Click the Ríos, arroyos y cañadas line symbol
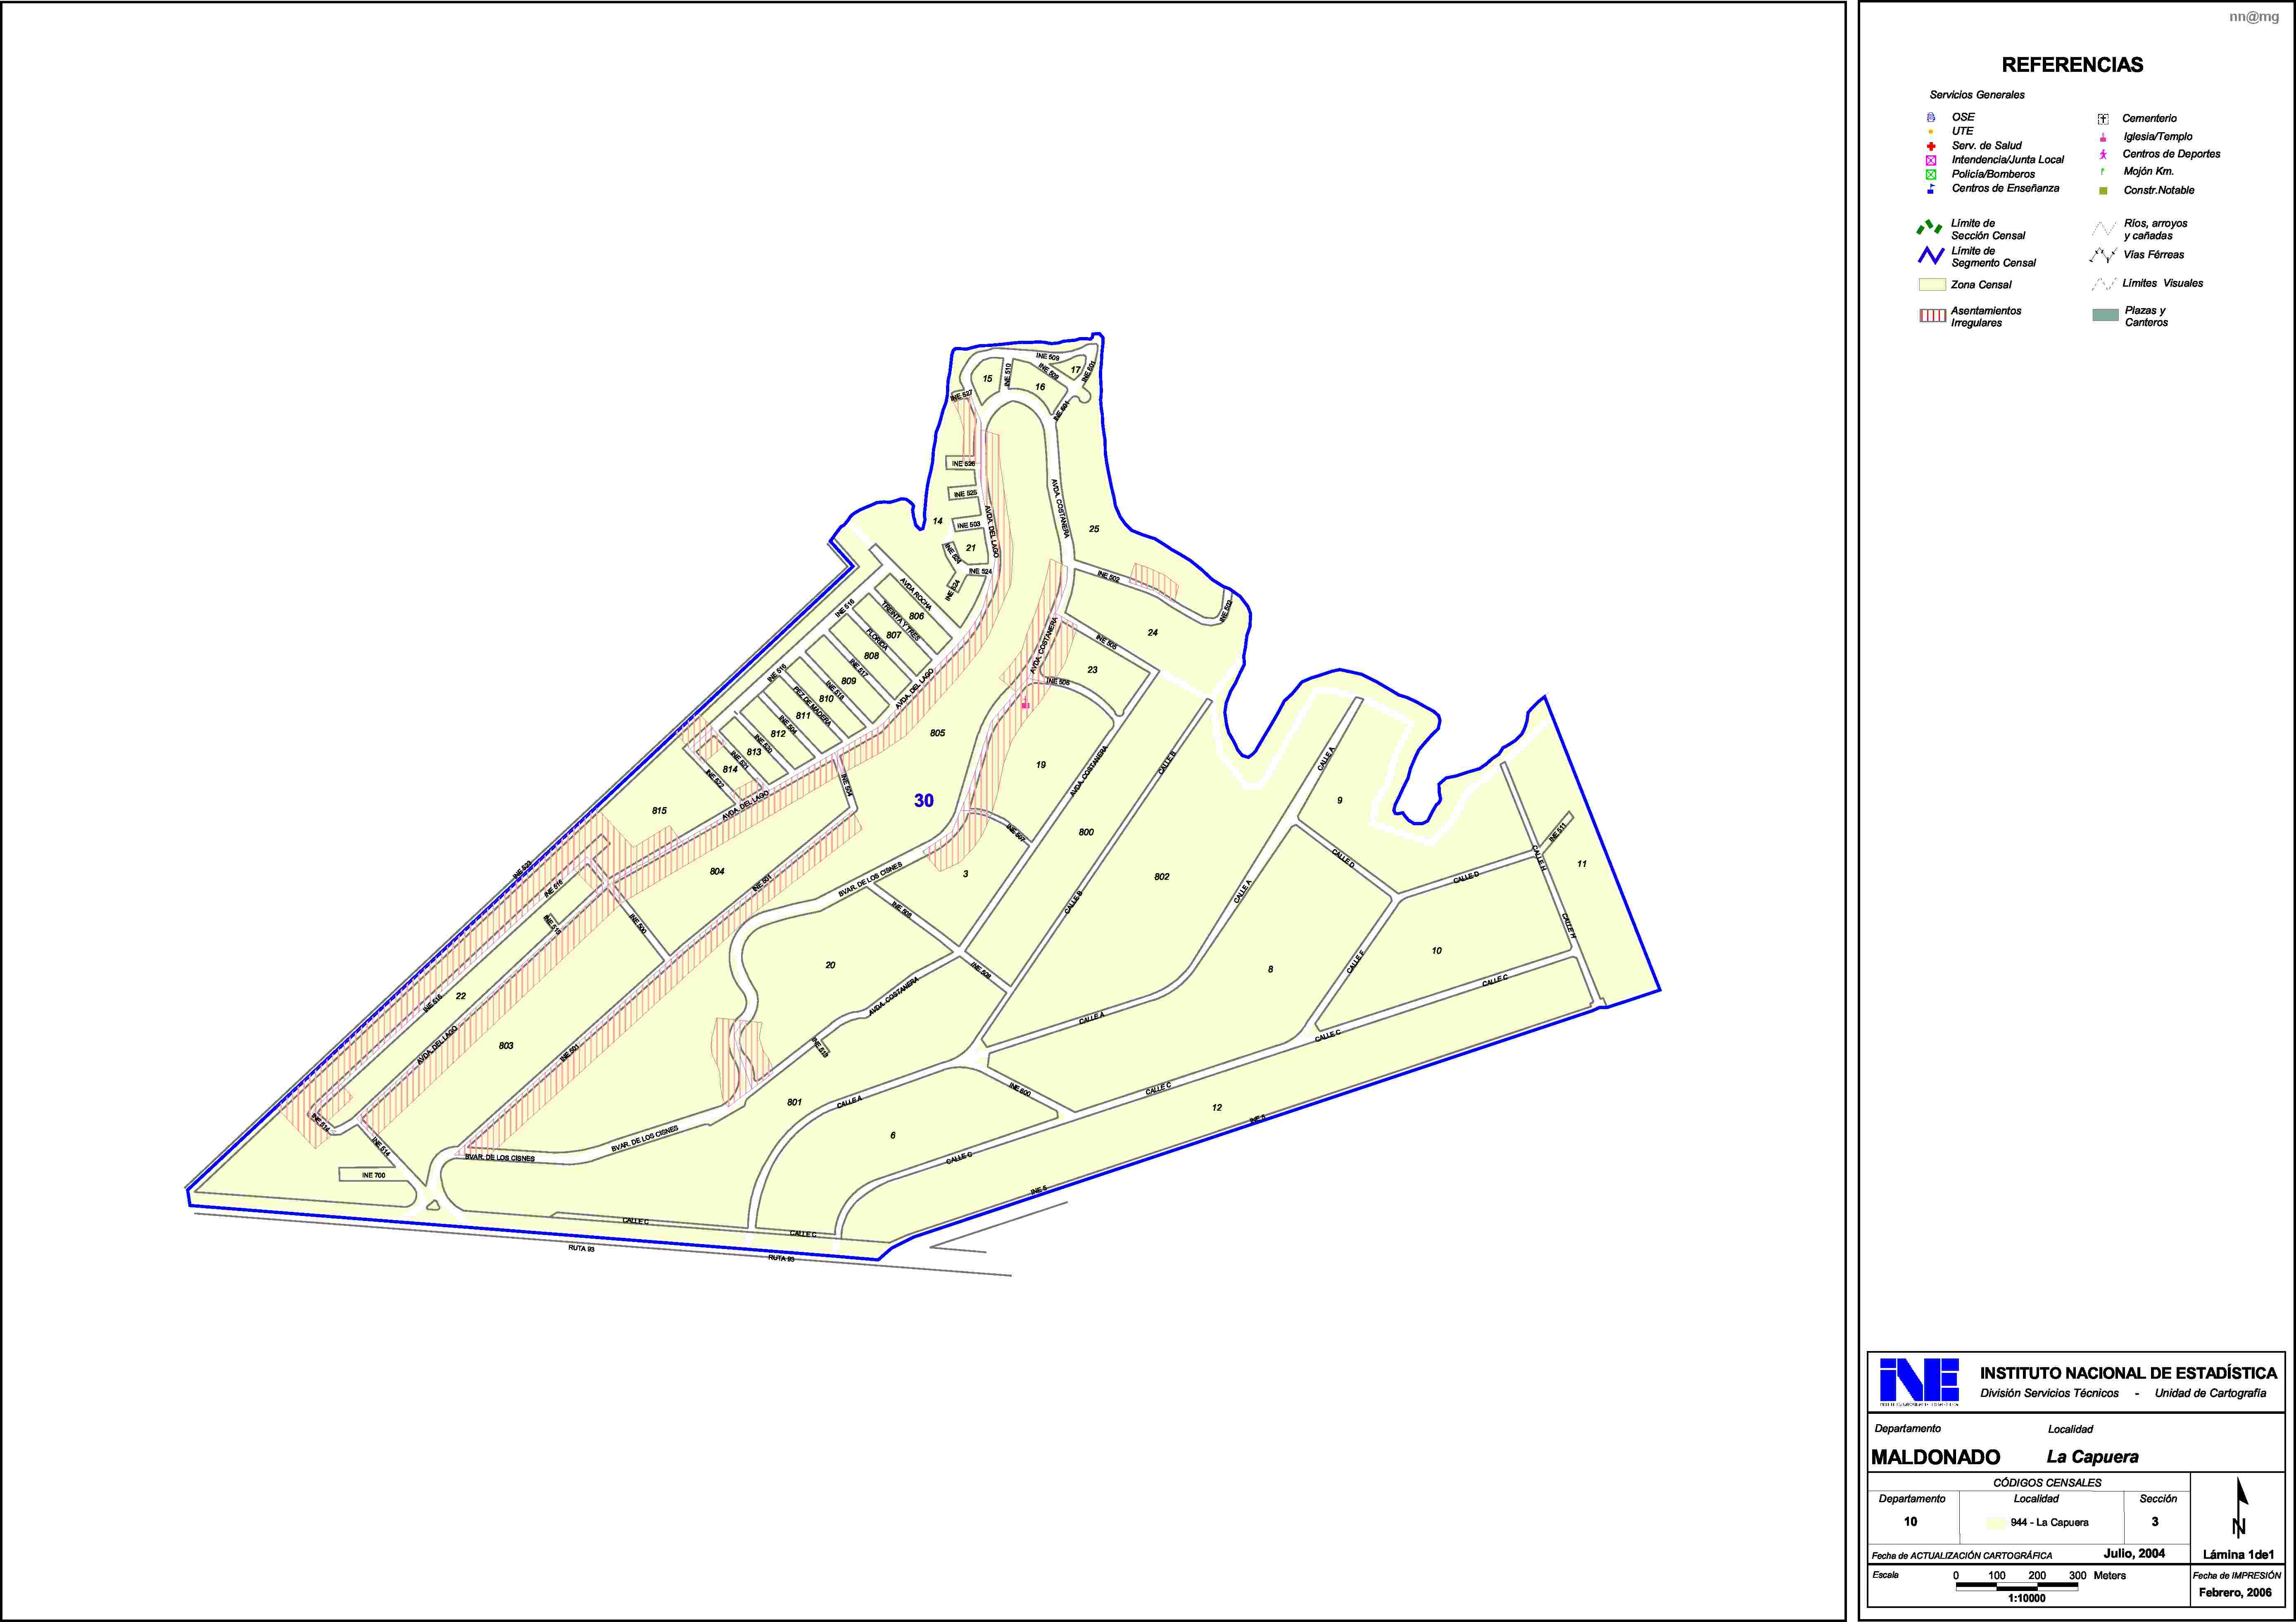The width and height of the screenshot is (2296, 1622). (x=2104, y=229)
